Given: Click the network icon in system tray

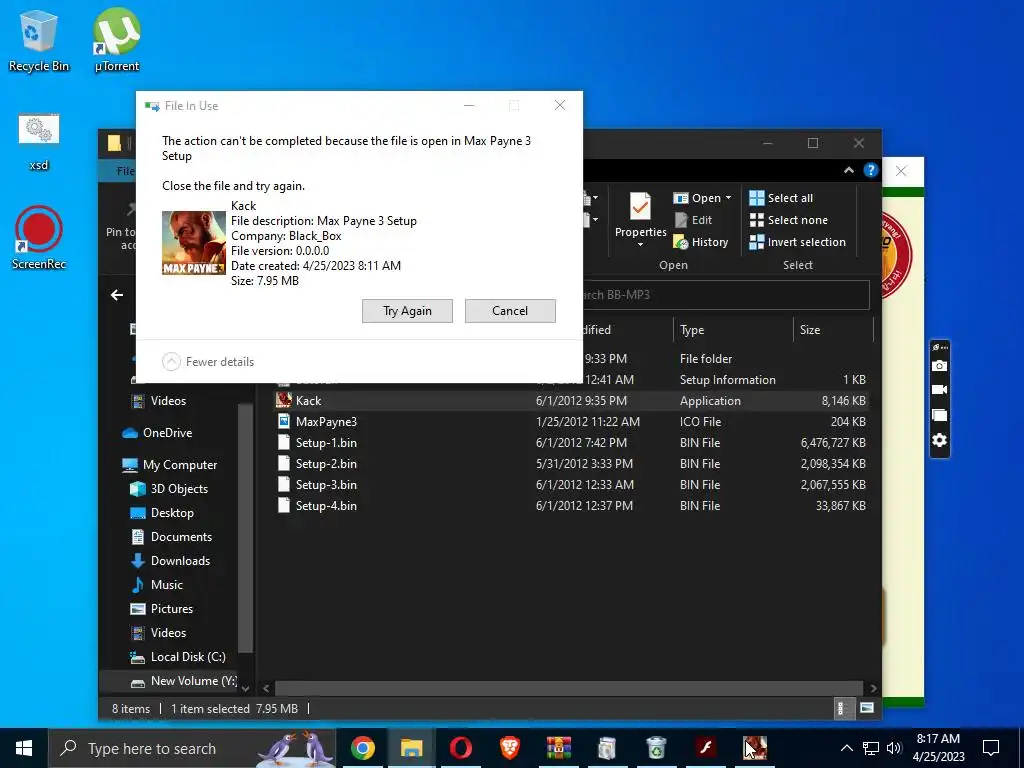Looking at the screenshot, I should [871, 748].
